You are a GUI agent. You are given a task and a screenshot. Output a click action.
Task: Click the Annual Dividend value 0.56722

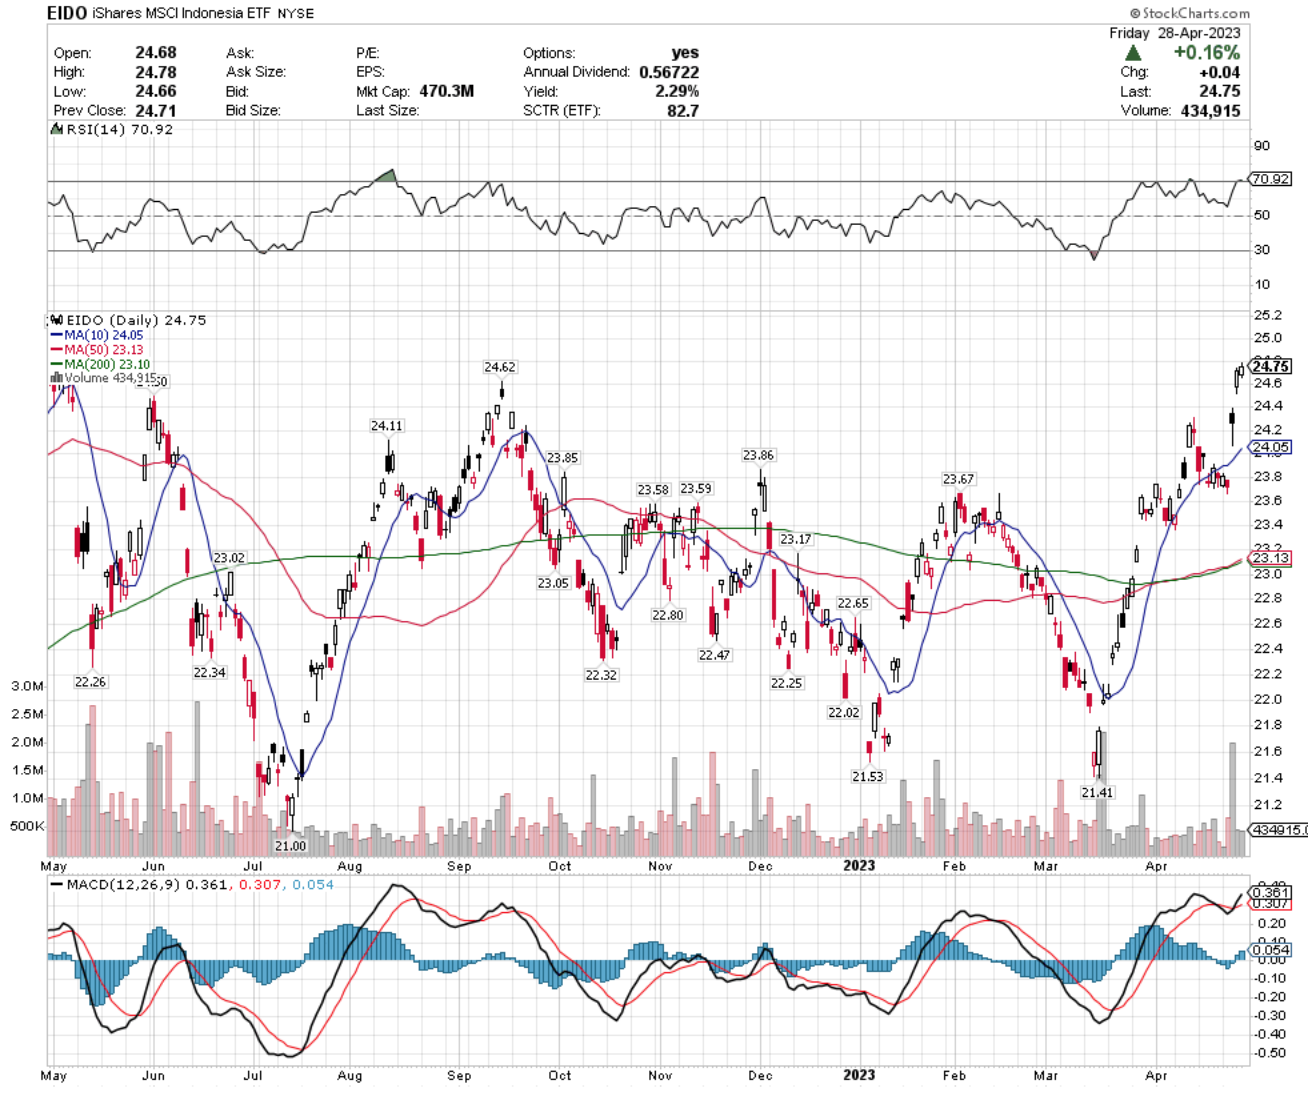tap(669, 72)
